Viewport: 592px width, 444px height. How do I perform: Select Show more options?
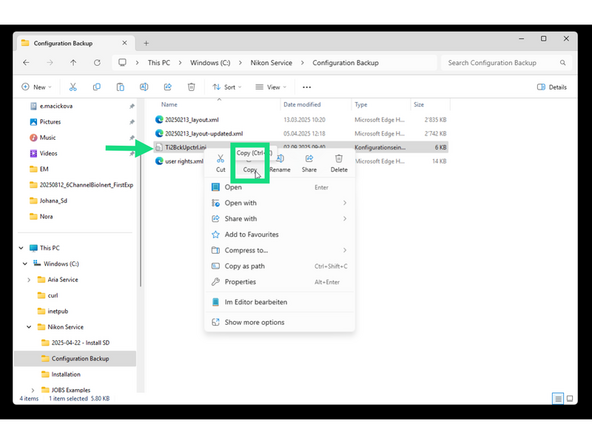tap(279, 322)
